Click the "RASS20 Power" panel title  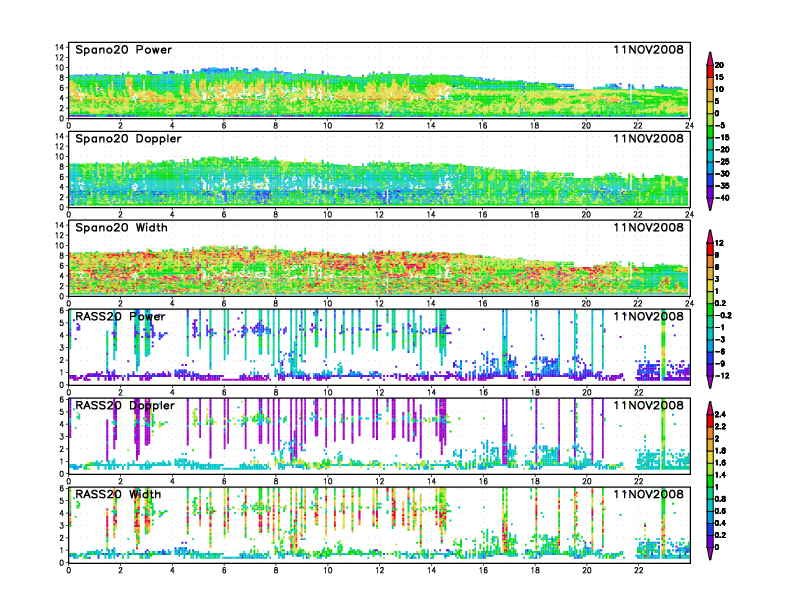point(120,317)
